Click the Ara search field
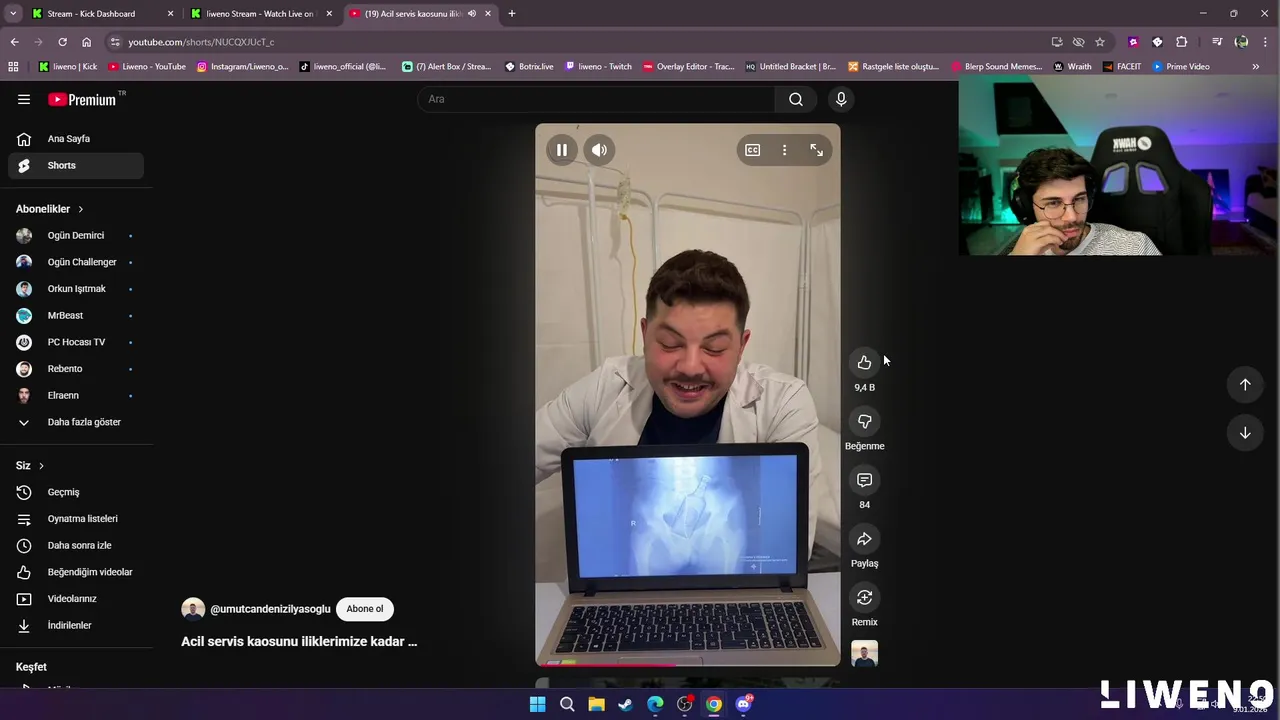This screenshot has width=1280, height=720. (596, 99)
